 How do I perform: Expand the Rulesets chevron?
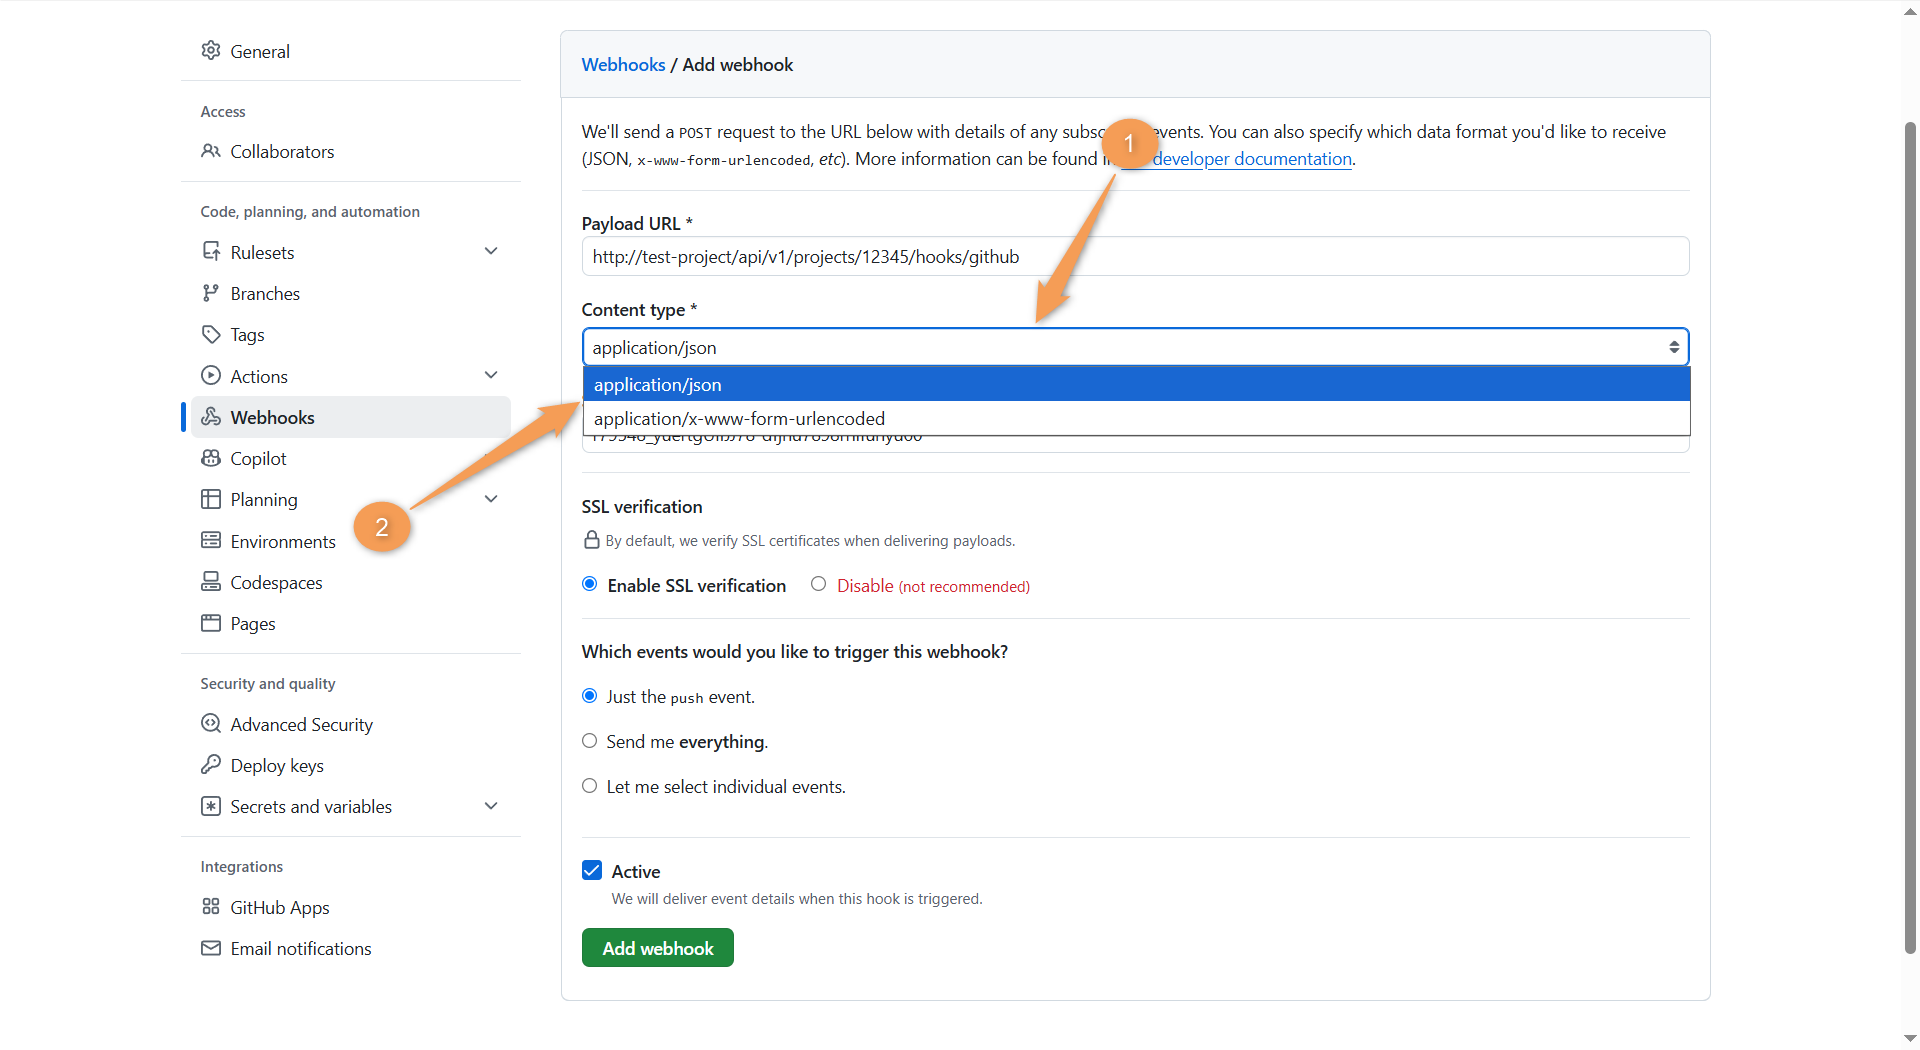pos(491,251)
